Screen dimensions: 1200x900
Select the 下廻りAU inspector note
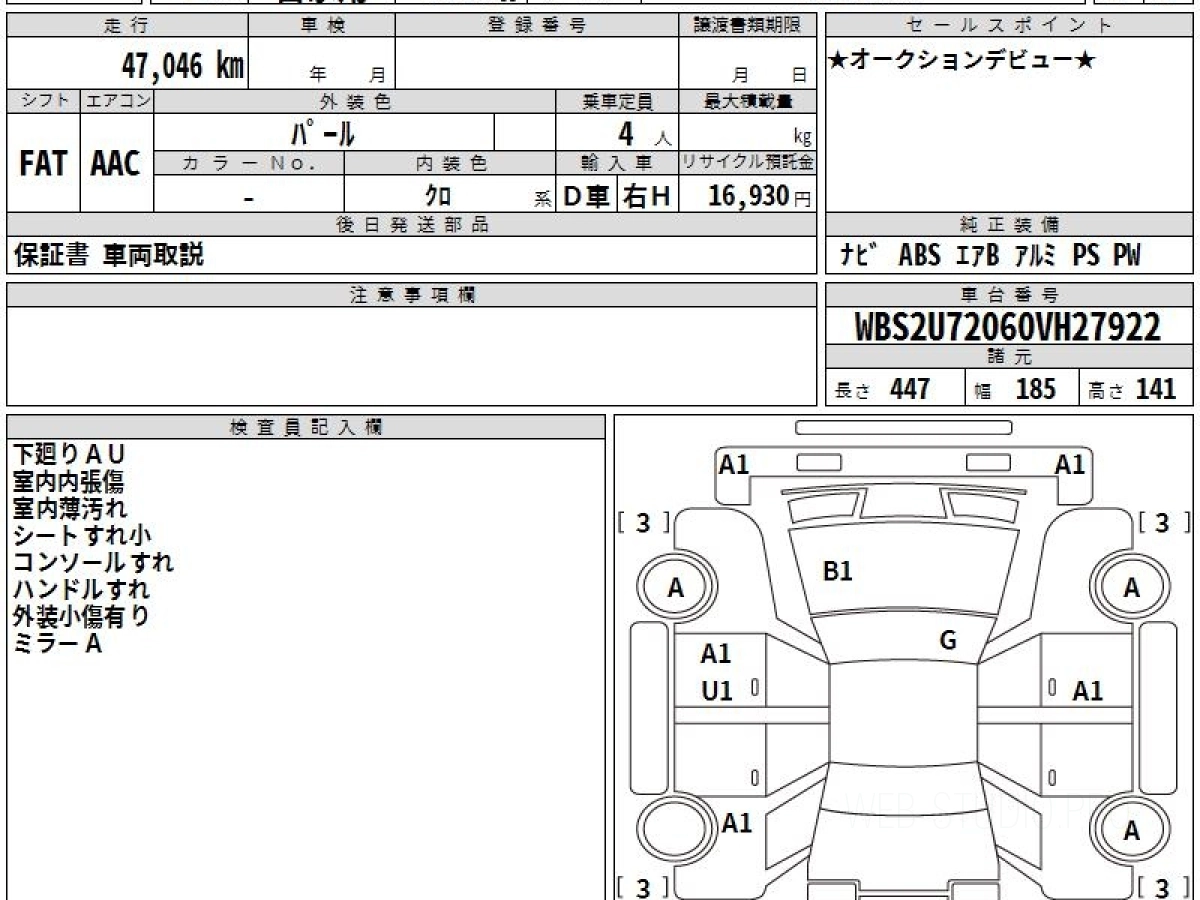click(x=70, y=455)
